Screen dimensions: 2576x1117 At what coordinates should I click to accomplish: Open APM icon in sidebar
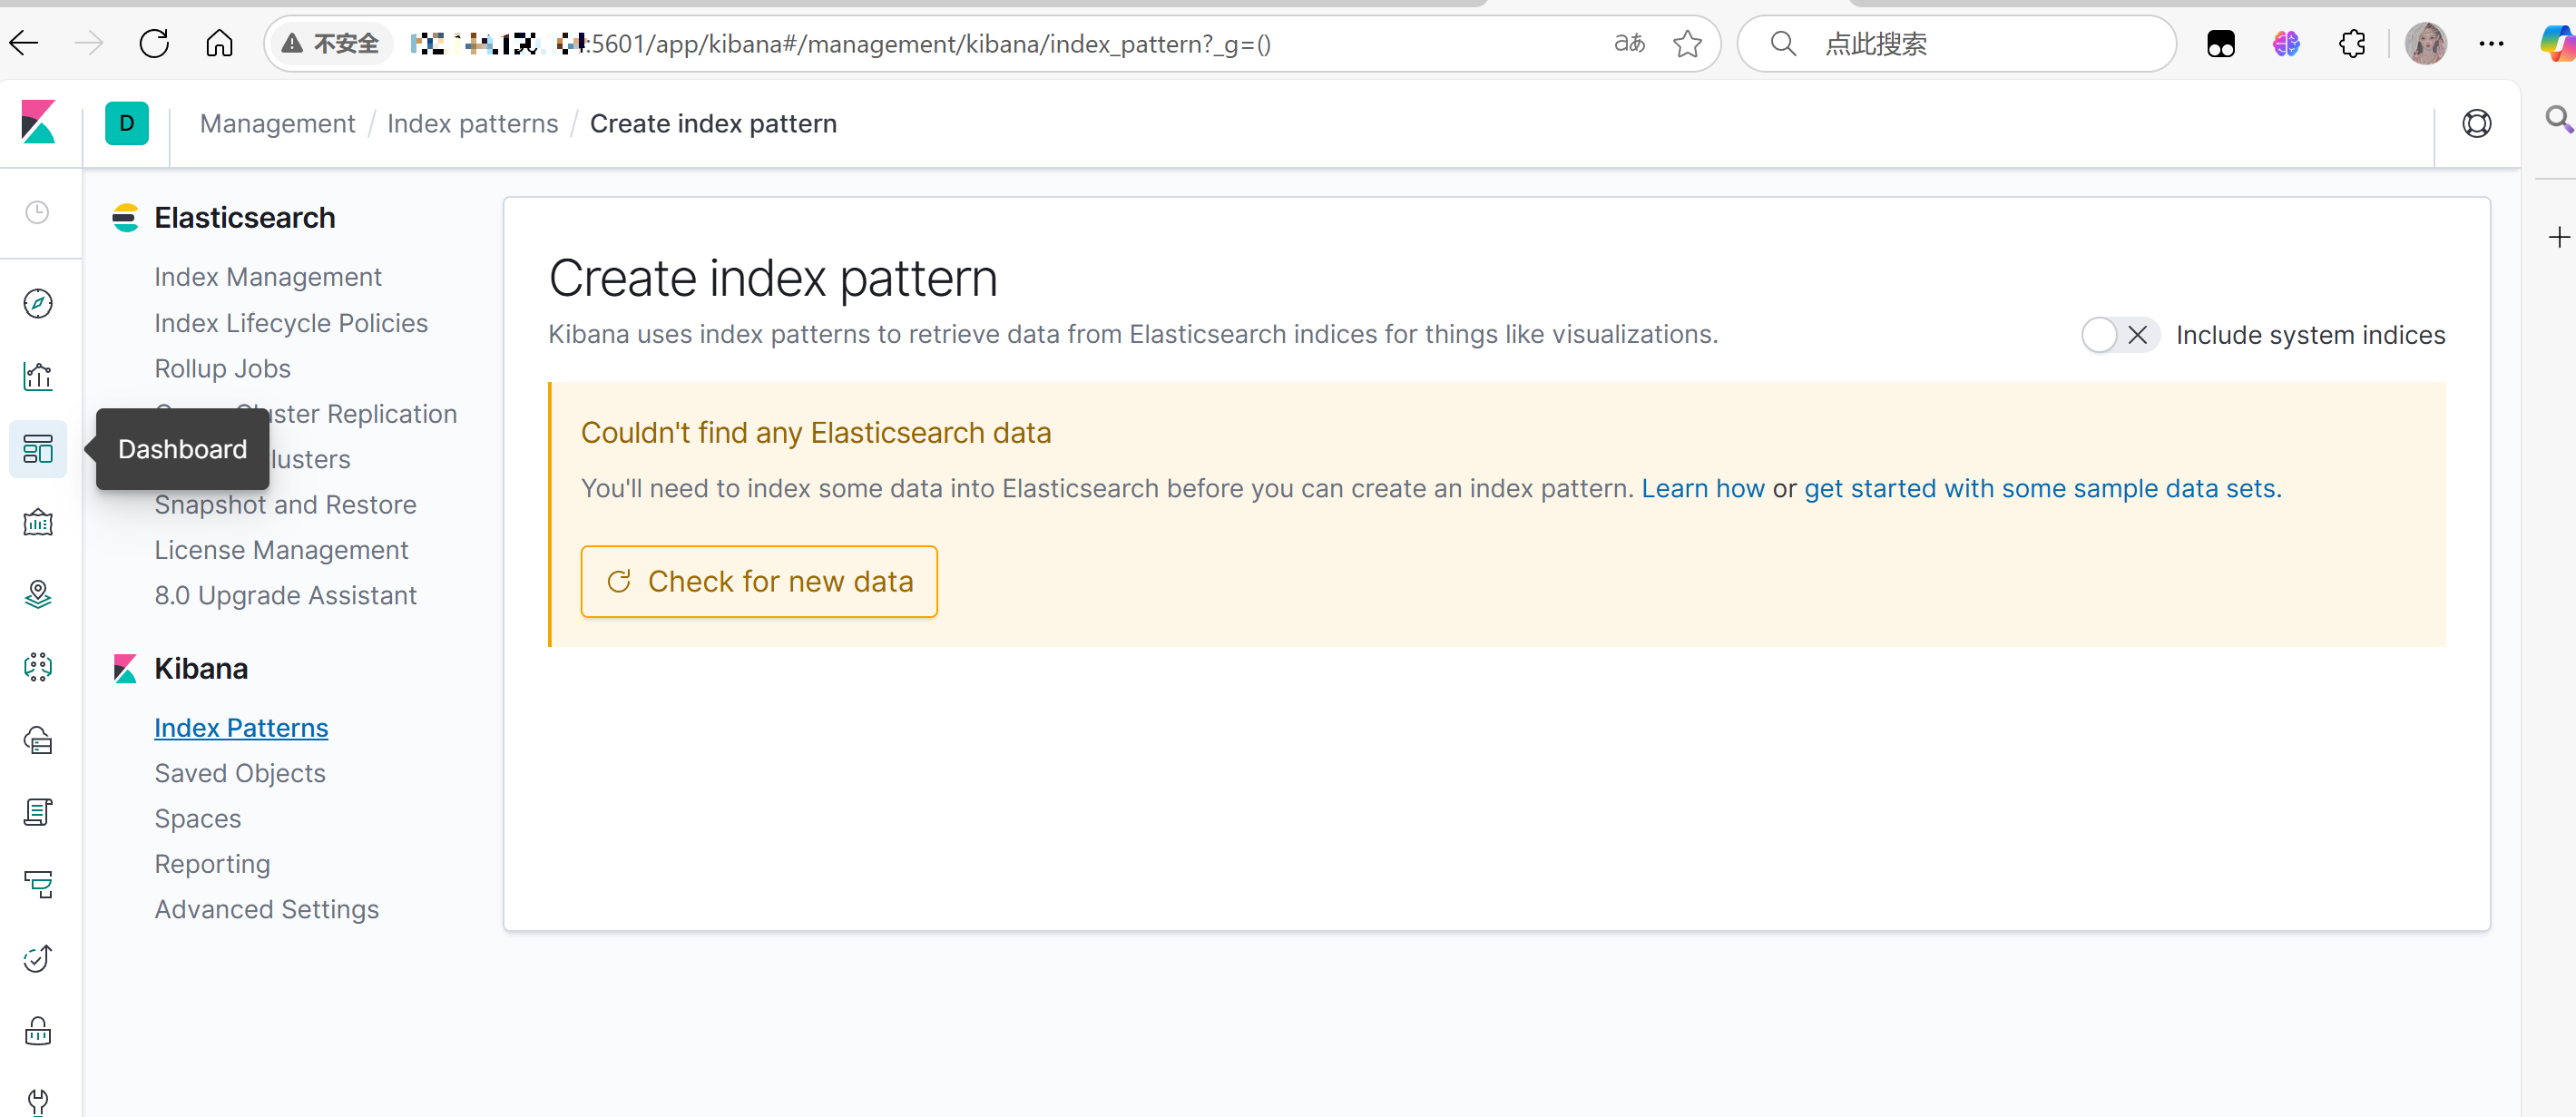click(x=38, y=885)
